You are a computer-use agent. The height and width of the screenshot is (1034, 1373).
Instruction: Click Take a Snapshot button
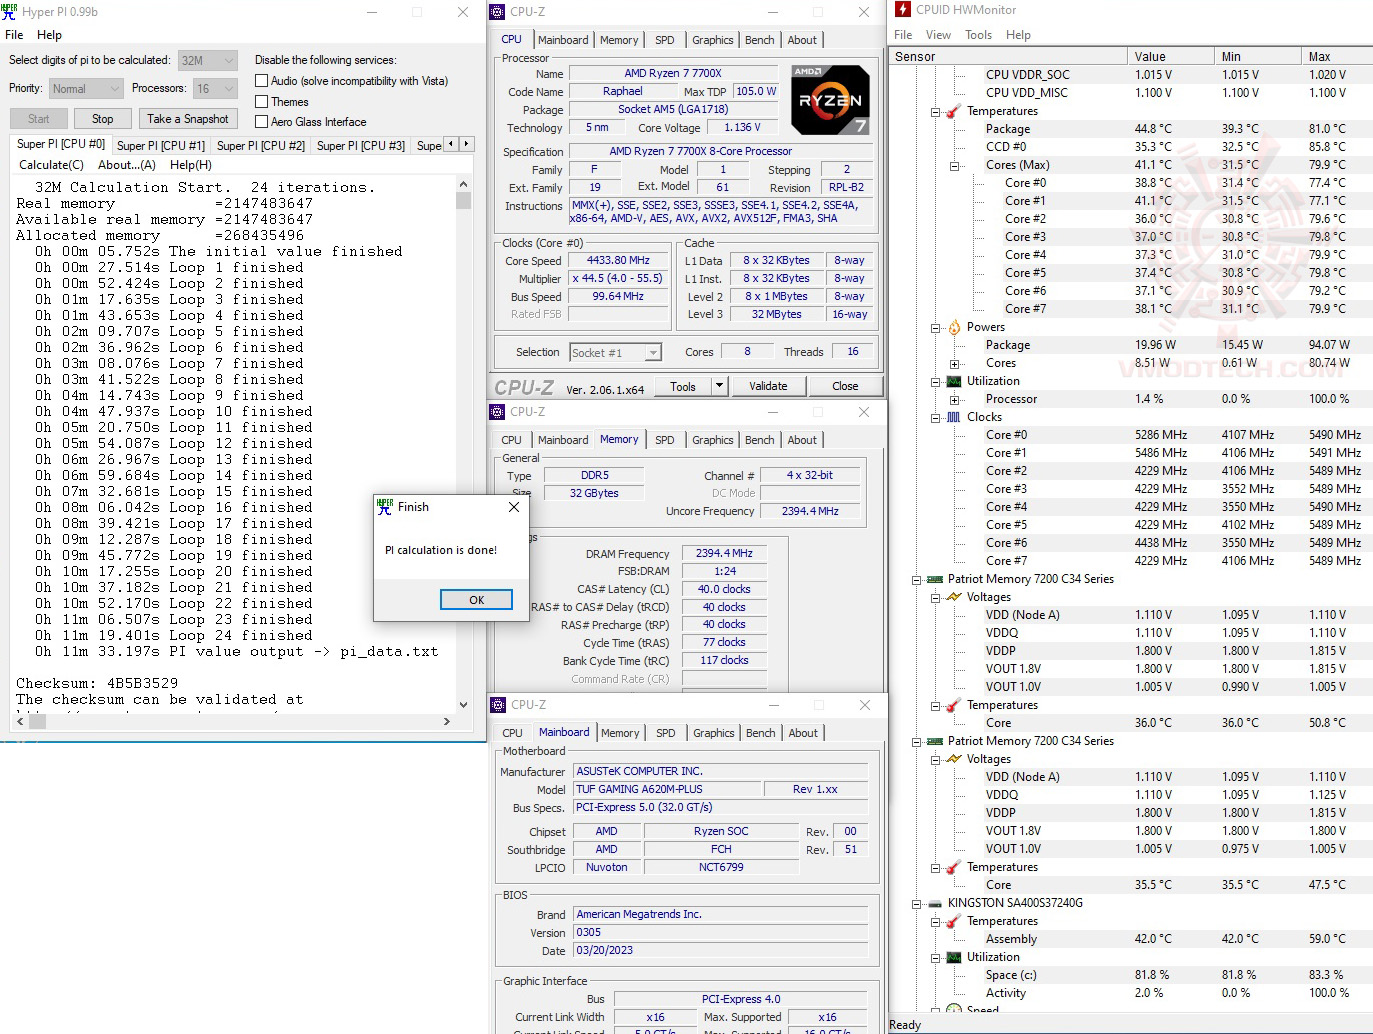click(x=188, y=119)
